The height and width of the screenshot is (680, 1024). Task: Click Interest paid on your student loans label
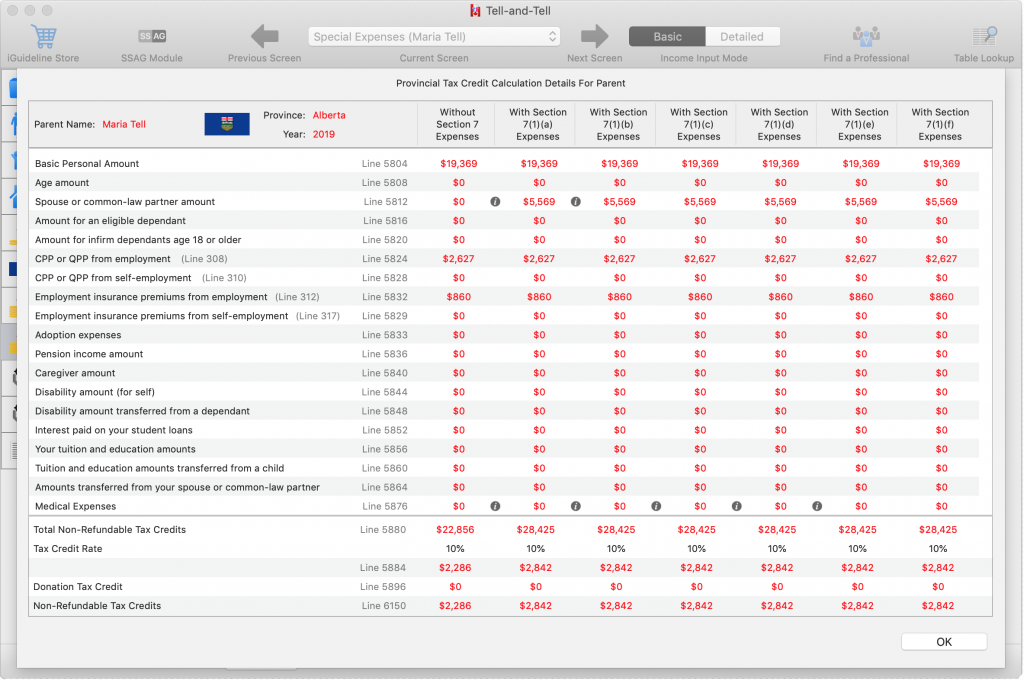[x=114, y=430]
